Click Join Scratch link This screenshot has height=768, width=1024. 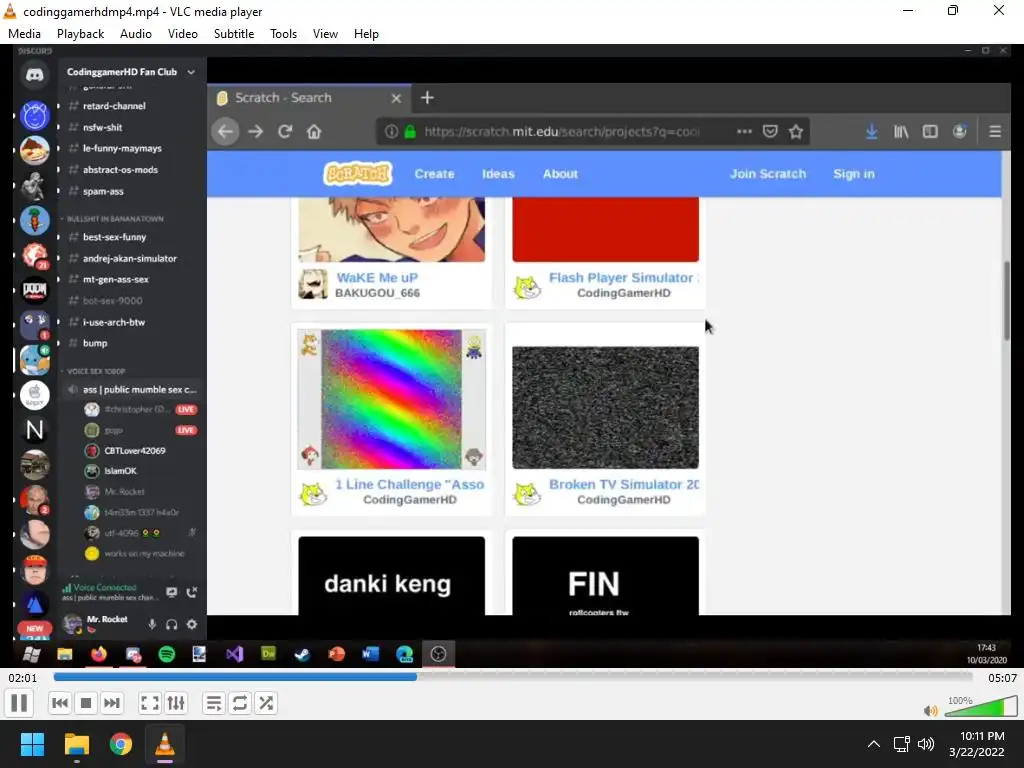(768, 174)
